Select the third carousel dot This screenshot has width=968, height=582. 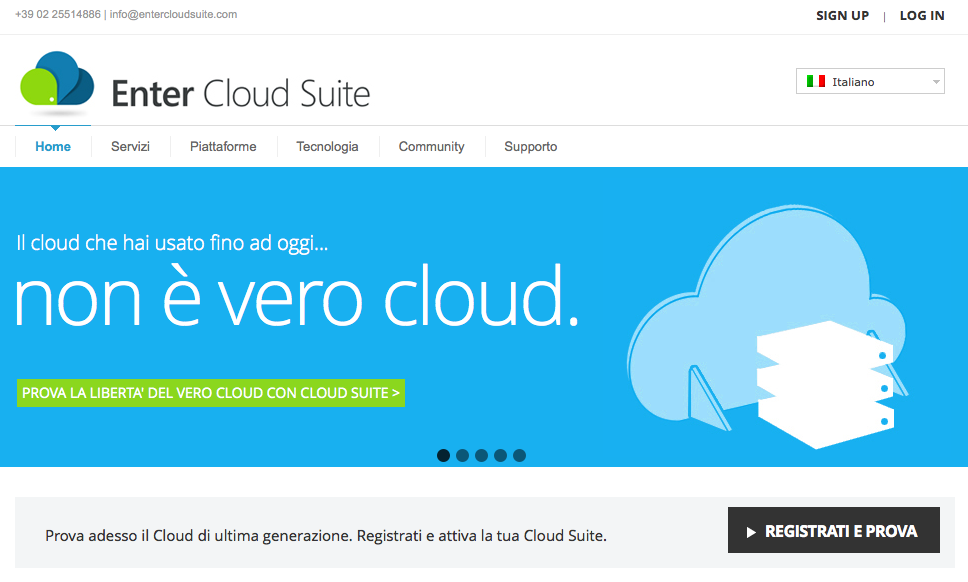click(x=481, y=455)
